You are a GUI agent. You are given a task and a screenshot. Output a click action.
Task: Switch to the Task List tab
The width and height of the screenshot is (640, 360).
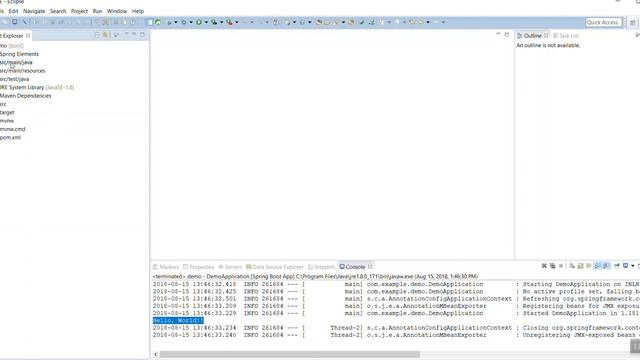point(566,36)
